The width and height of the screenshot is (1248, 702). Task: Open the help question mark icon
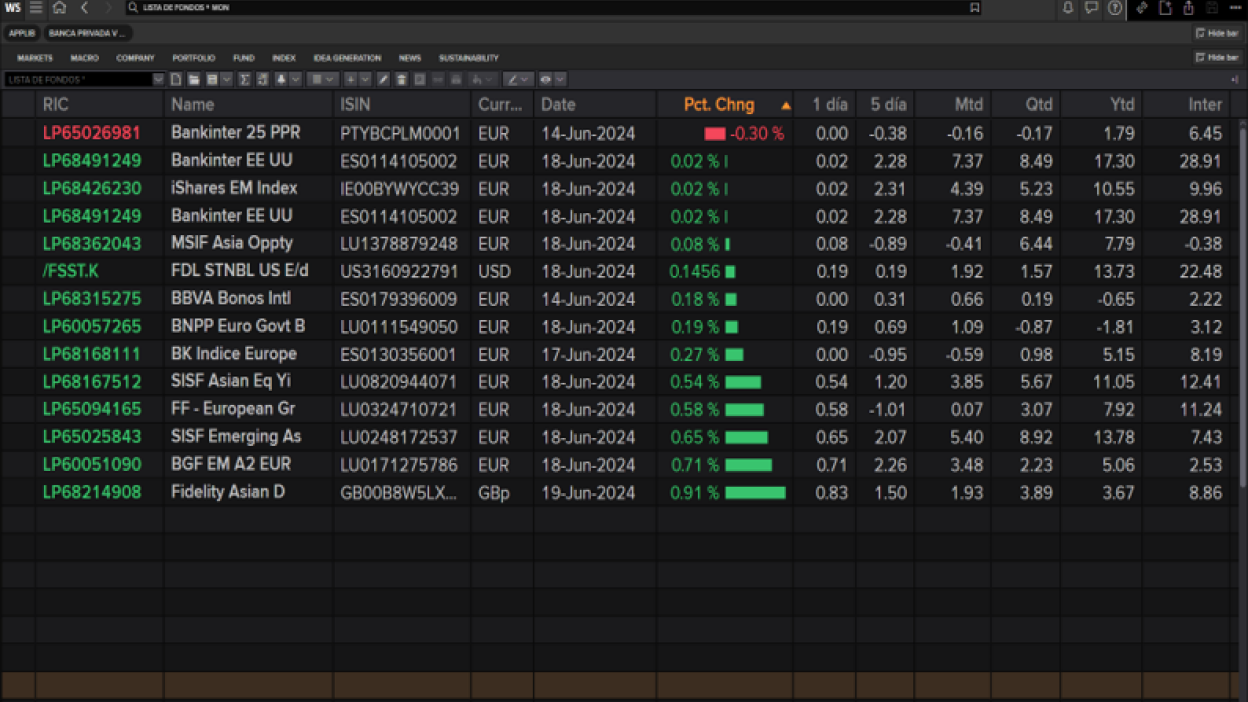click(1114, 8)
